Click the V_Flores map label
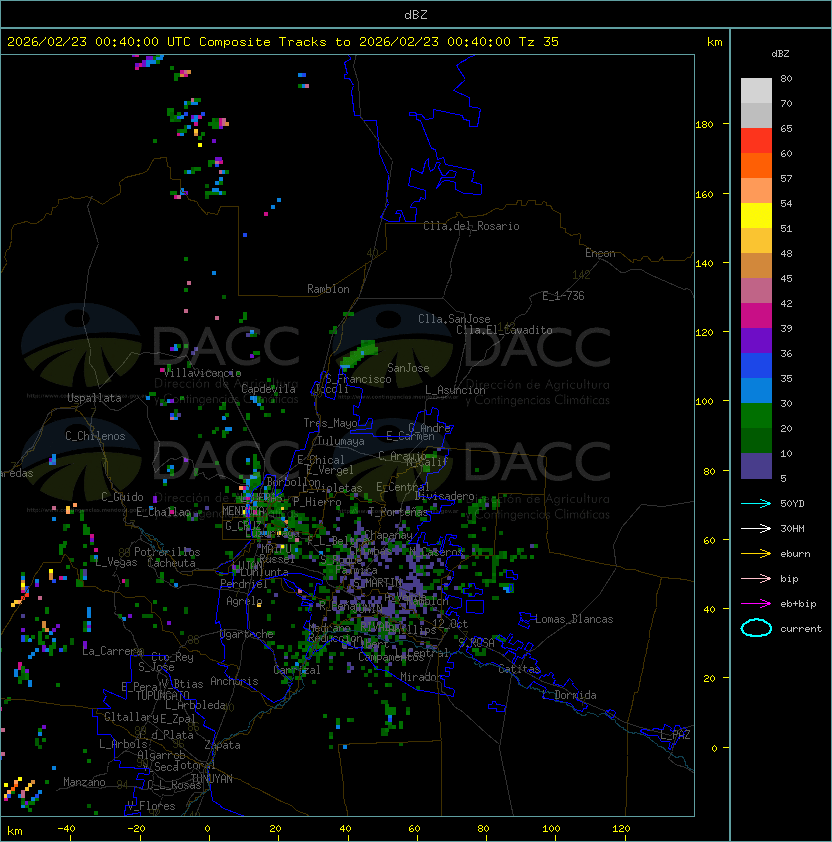The image size is (832, 842). (151, 806)
